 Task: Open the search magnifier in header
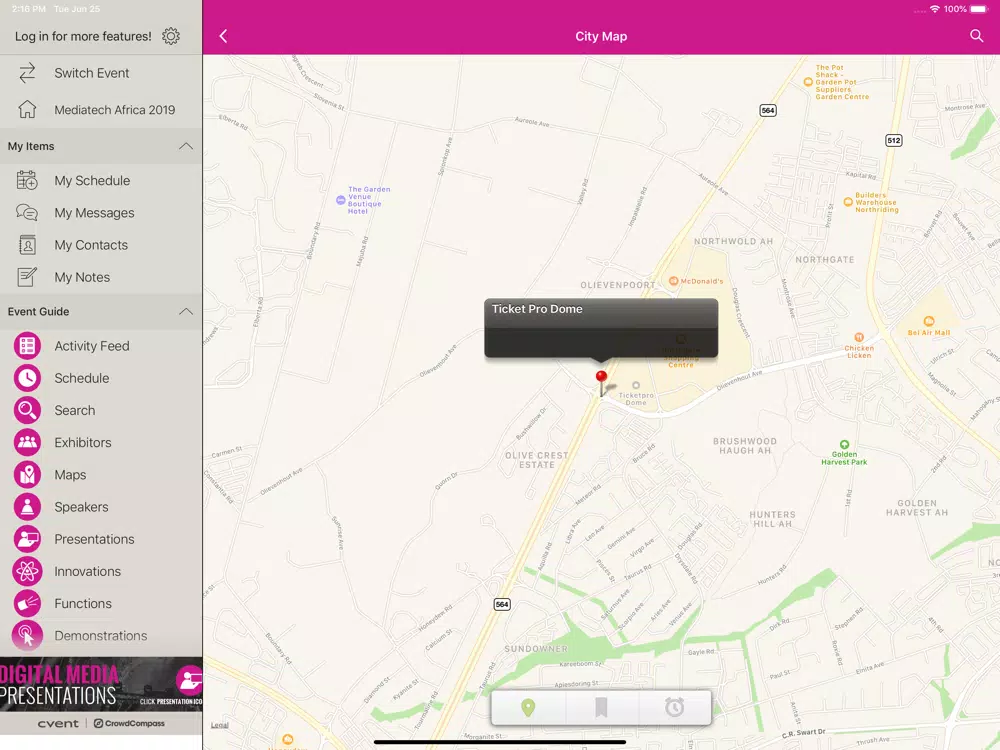click(976, 36)
